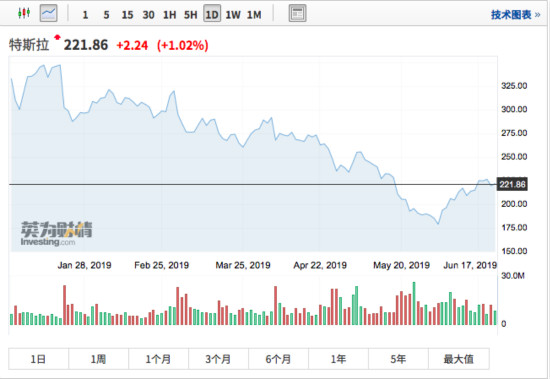Viewport: 550px width, 379px height.
Task: Click the Jan 28, 2019 date label
Action: pyautogui.click(x=84, y=265)
